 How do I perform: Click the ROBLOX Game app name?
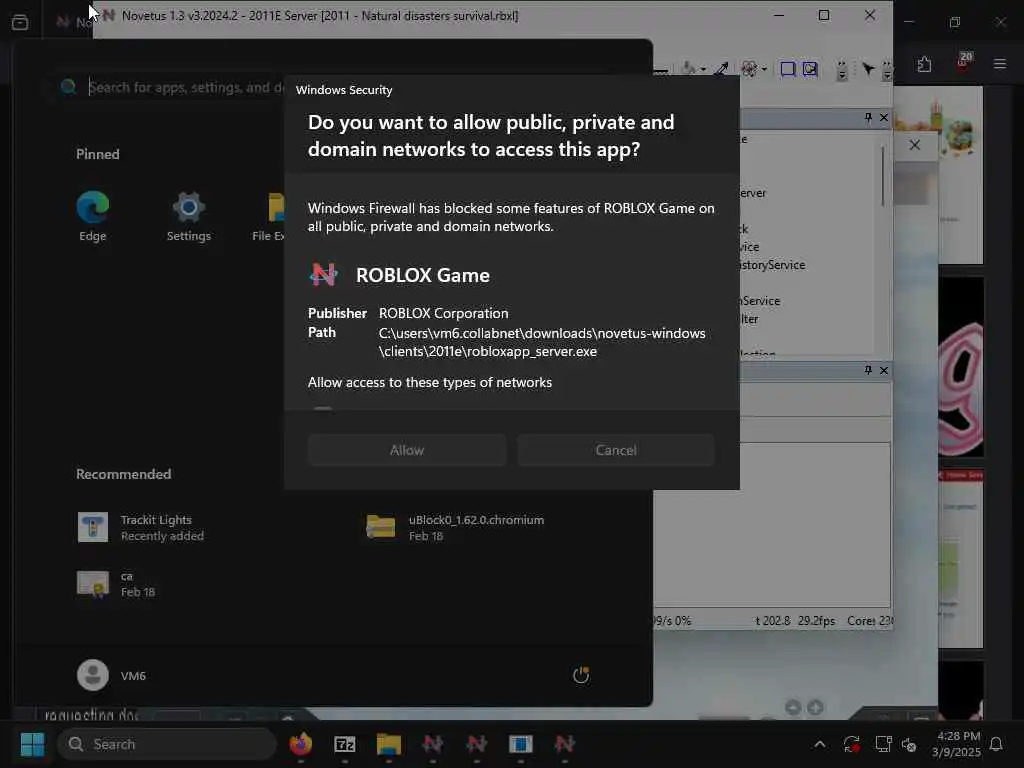(x=423, y=275)
